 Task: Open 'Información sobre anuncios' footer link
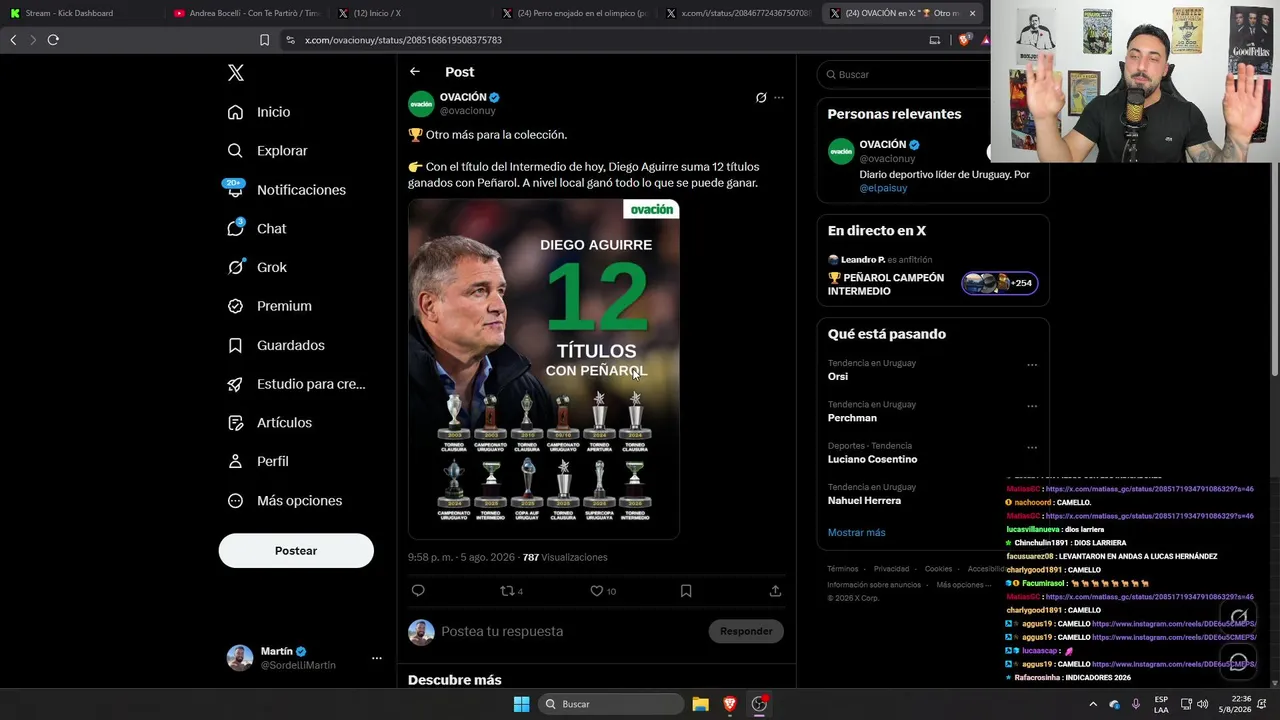(x=874, y=585)
